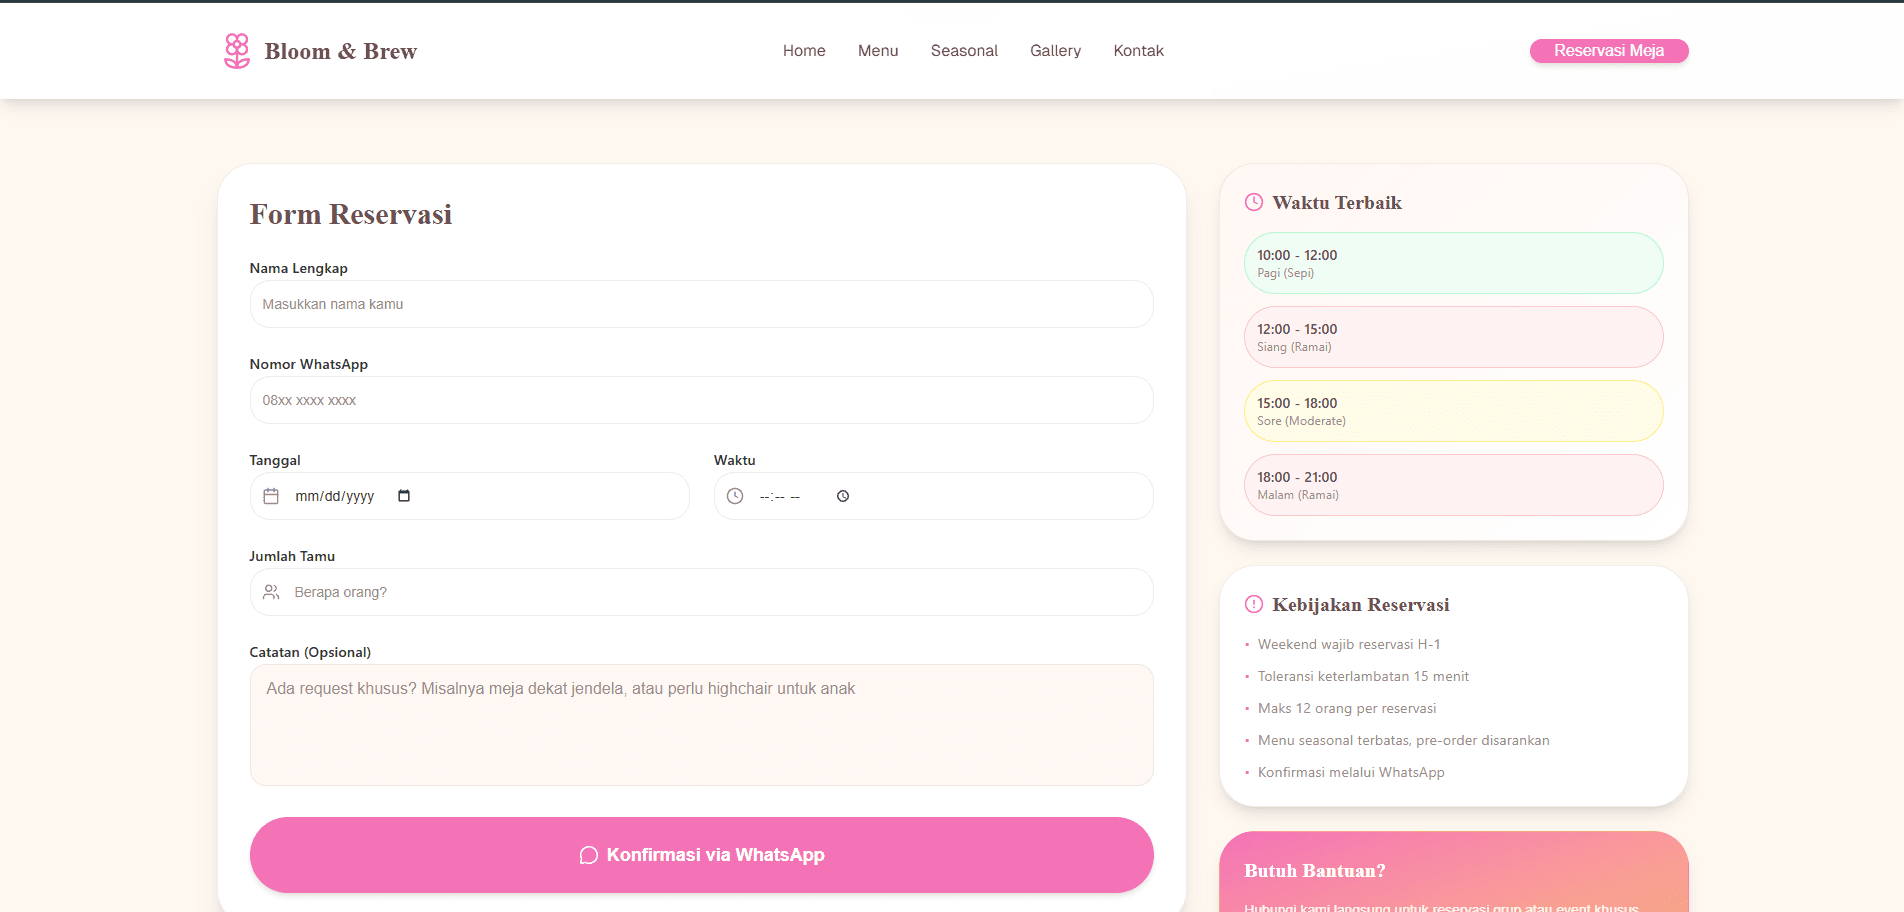Open the time picker clock icon
The height and width of the screenshot is (912, 1904).
(x=843, y=496)
